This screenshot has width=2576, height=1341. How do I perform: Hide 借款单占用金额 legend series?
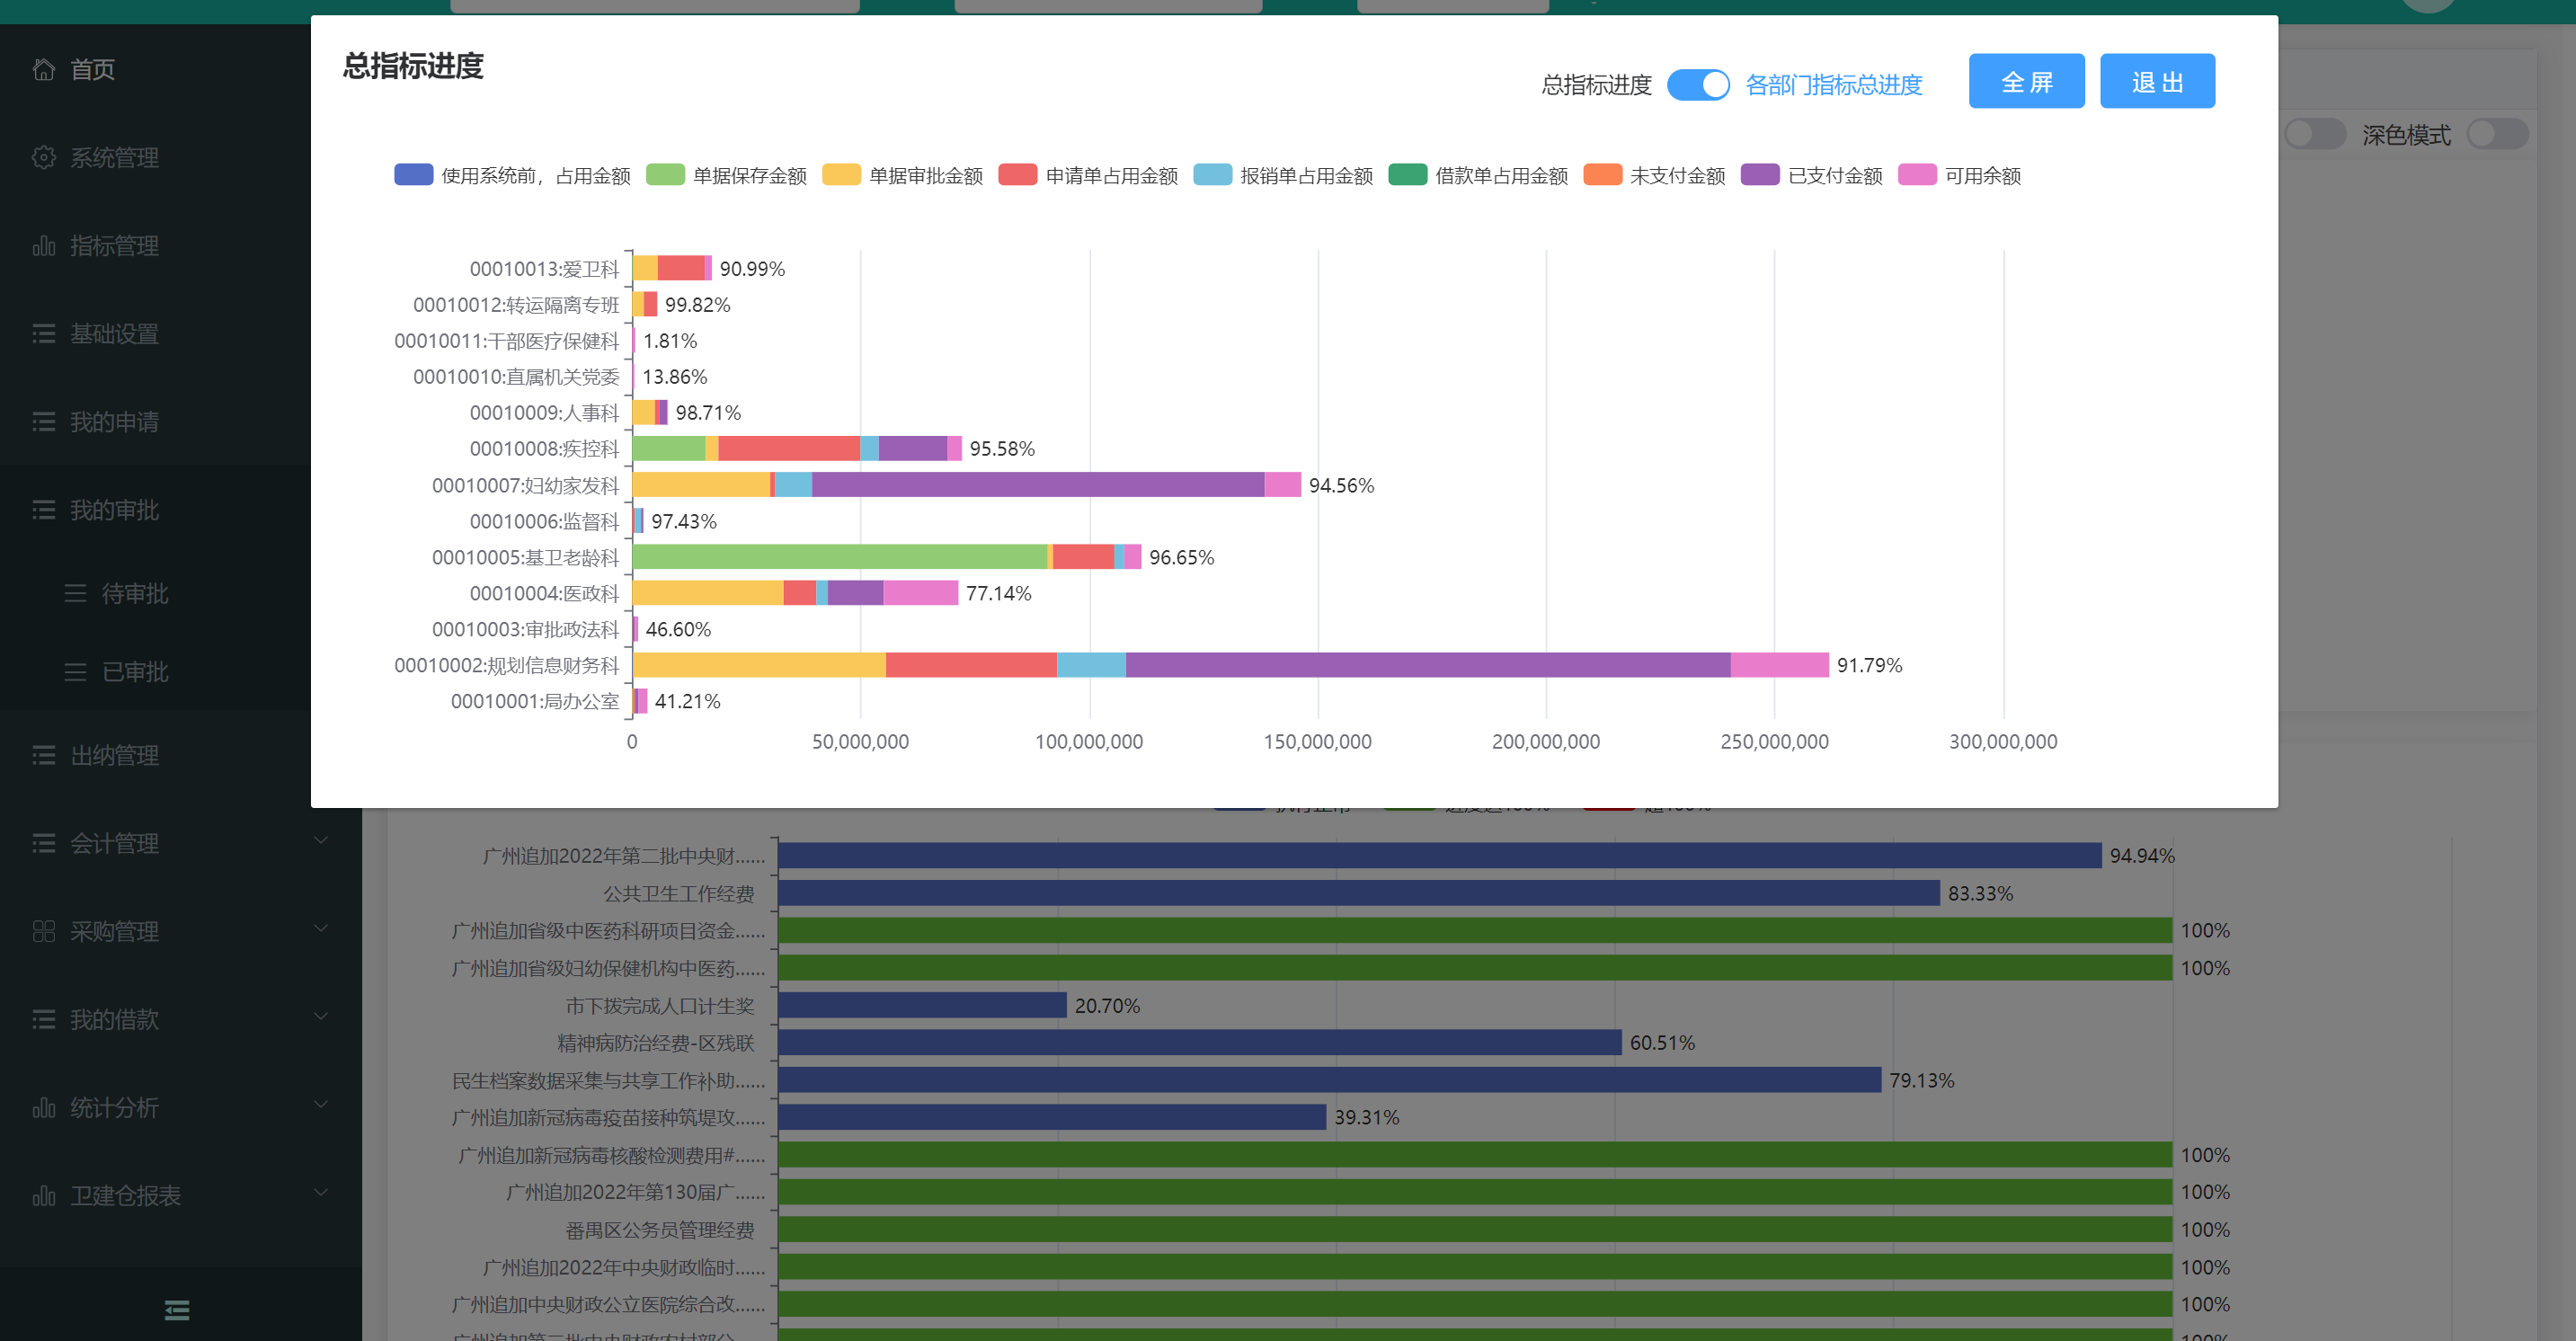click(1478, 175)
